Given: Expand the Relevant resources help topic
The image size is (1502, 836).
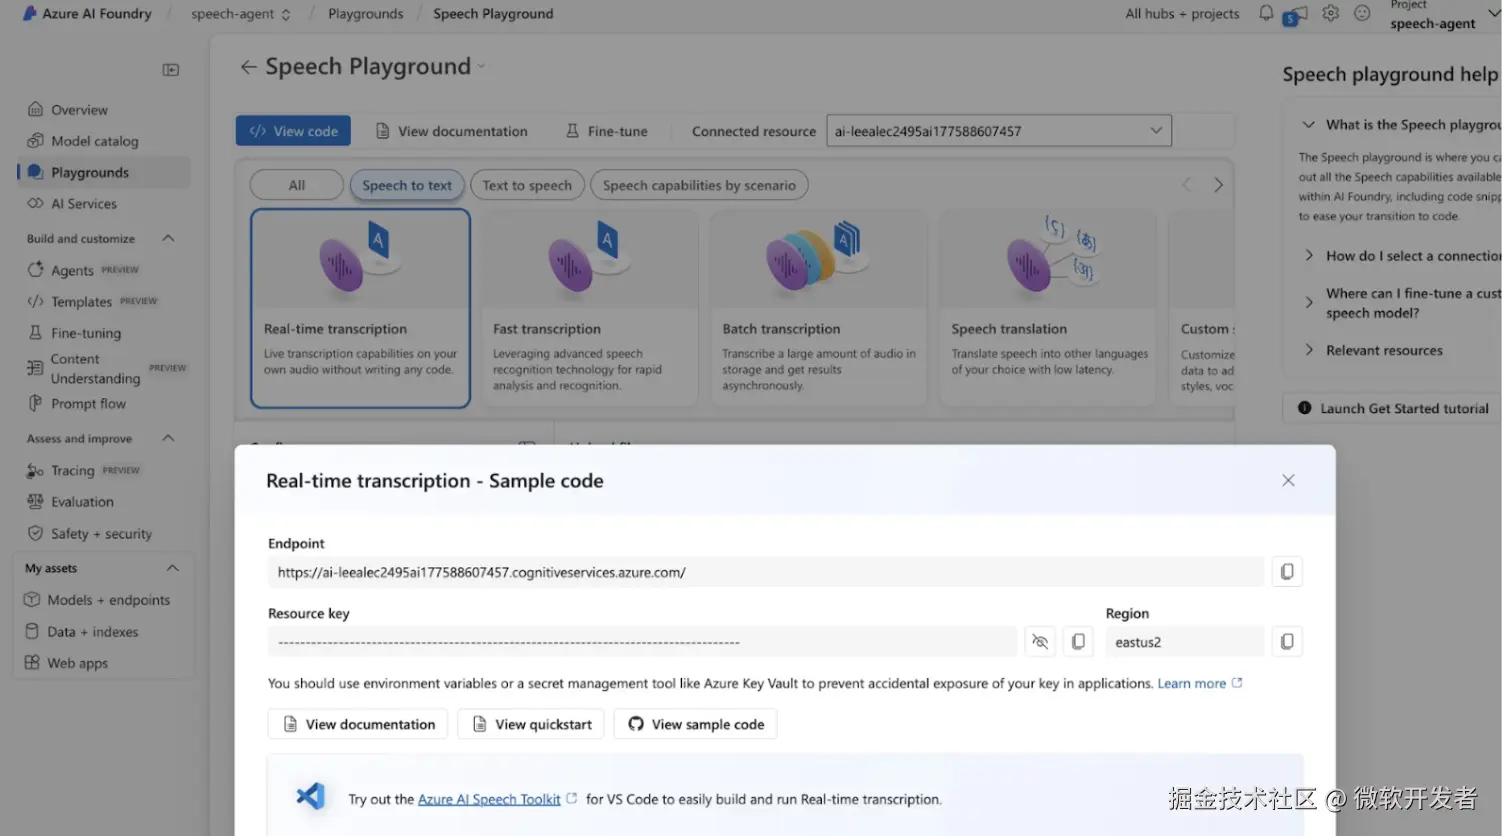Looking at the screenshot, I should [1384, 350].
